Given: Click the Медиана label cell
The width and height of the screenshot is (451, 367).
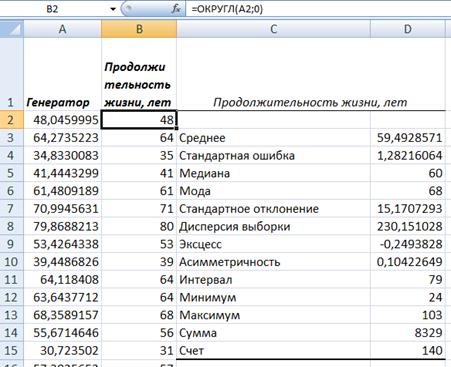Looking at the screenshot, I should (x=274, y=173).
